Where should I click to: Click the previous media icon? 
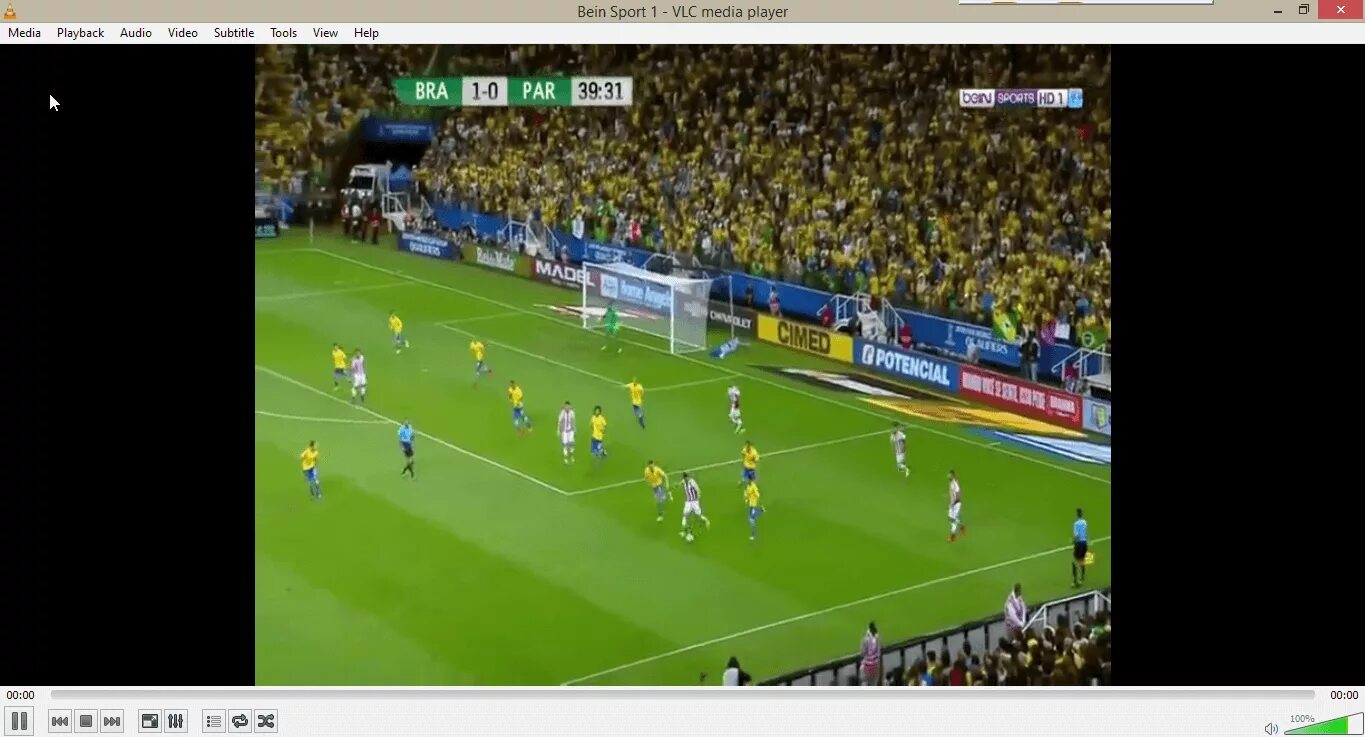pos(59,721)
